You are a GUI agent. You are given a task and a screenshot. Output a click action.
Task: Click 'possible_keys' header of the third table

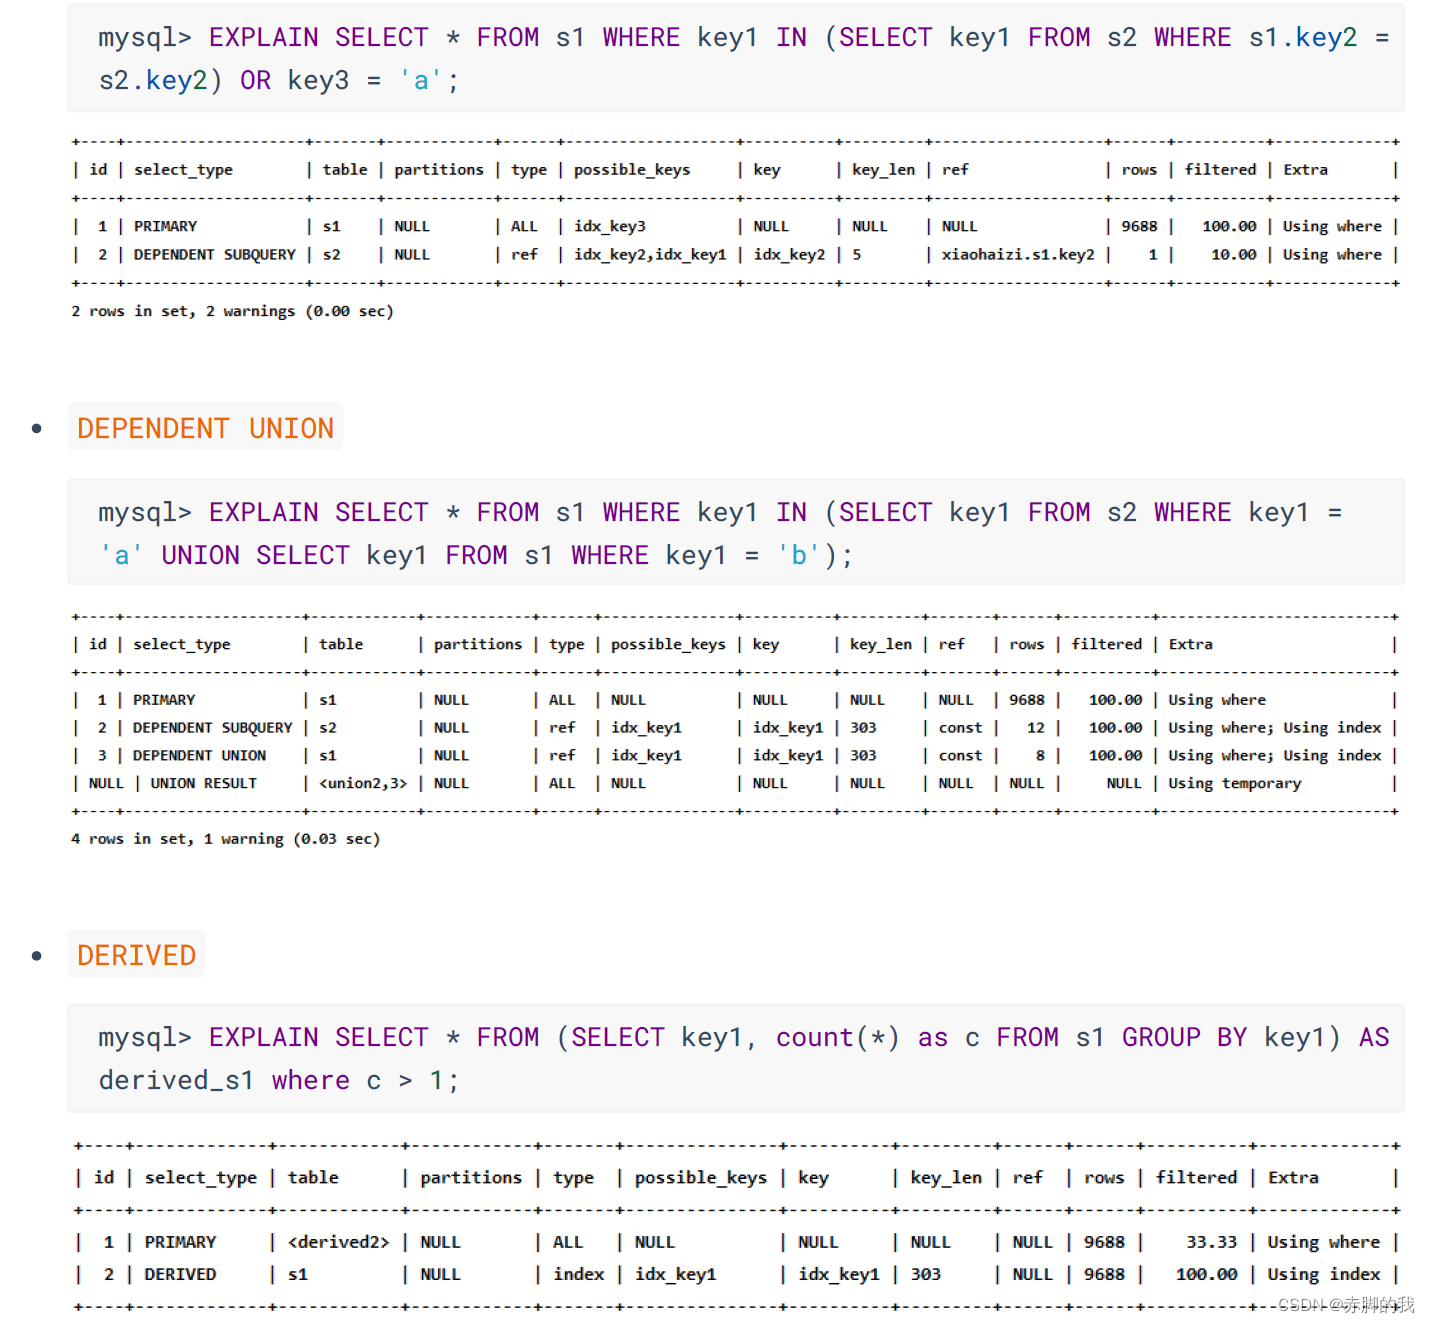coord(700,1178)
